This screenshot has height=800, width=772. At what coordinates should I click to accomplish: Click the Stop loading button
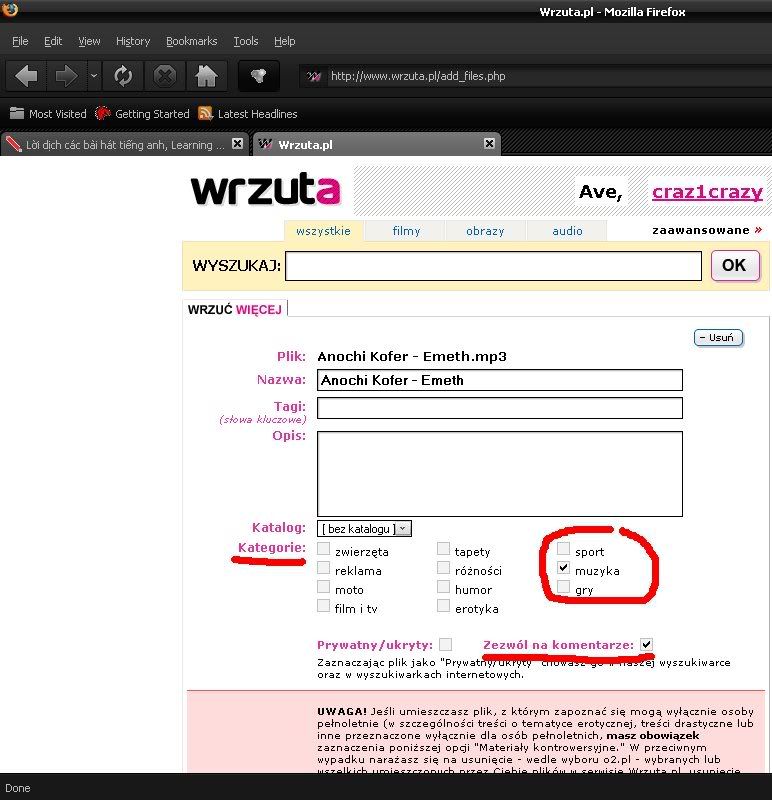[165, 76]
